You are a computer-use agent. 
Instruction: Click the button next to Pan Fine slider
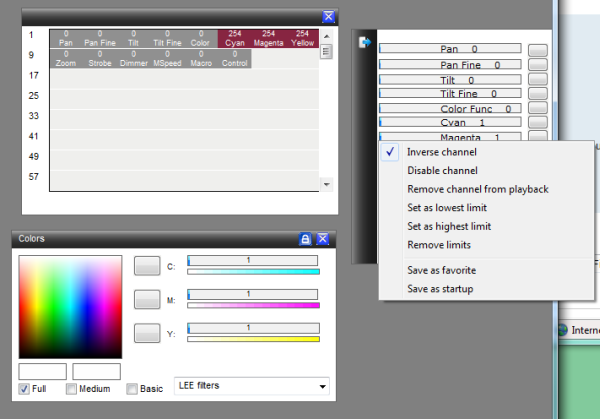[x=538, y=65]
